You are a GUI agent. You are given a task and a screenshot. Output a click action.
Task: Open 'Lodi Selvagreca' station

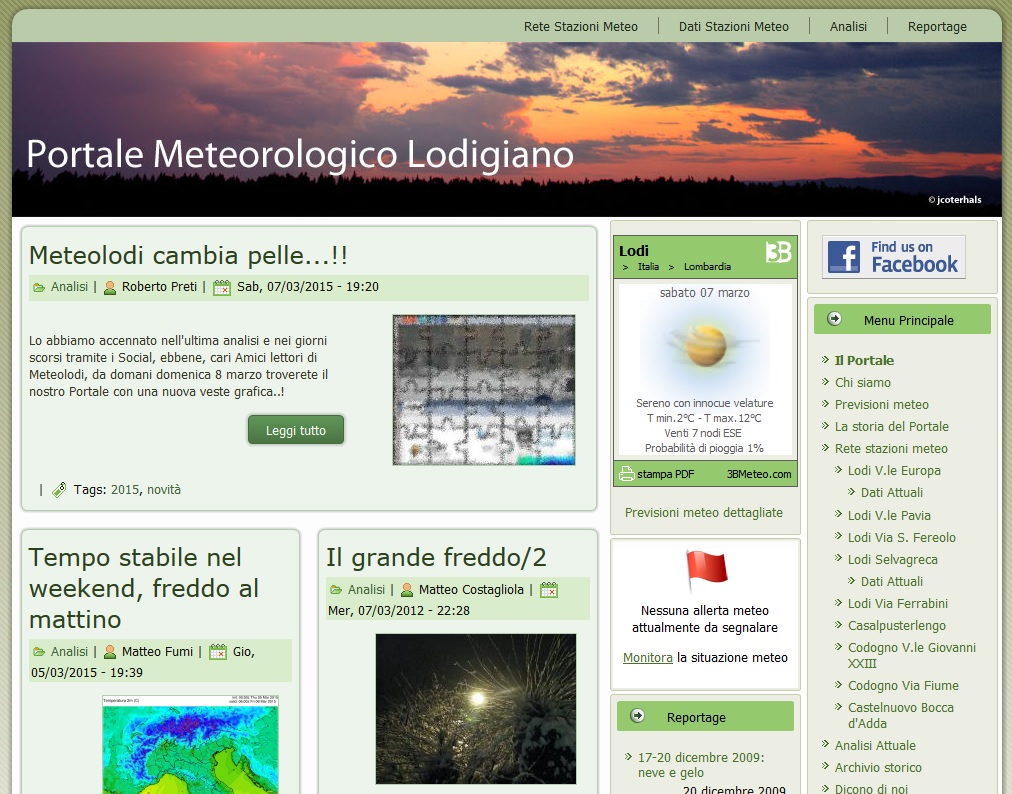click(x=893, y=560)
